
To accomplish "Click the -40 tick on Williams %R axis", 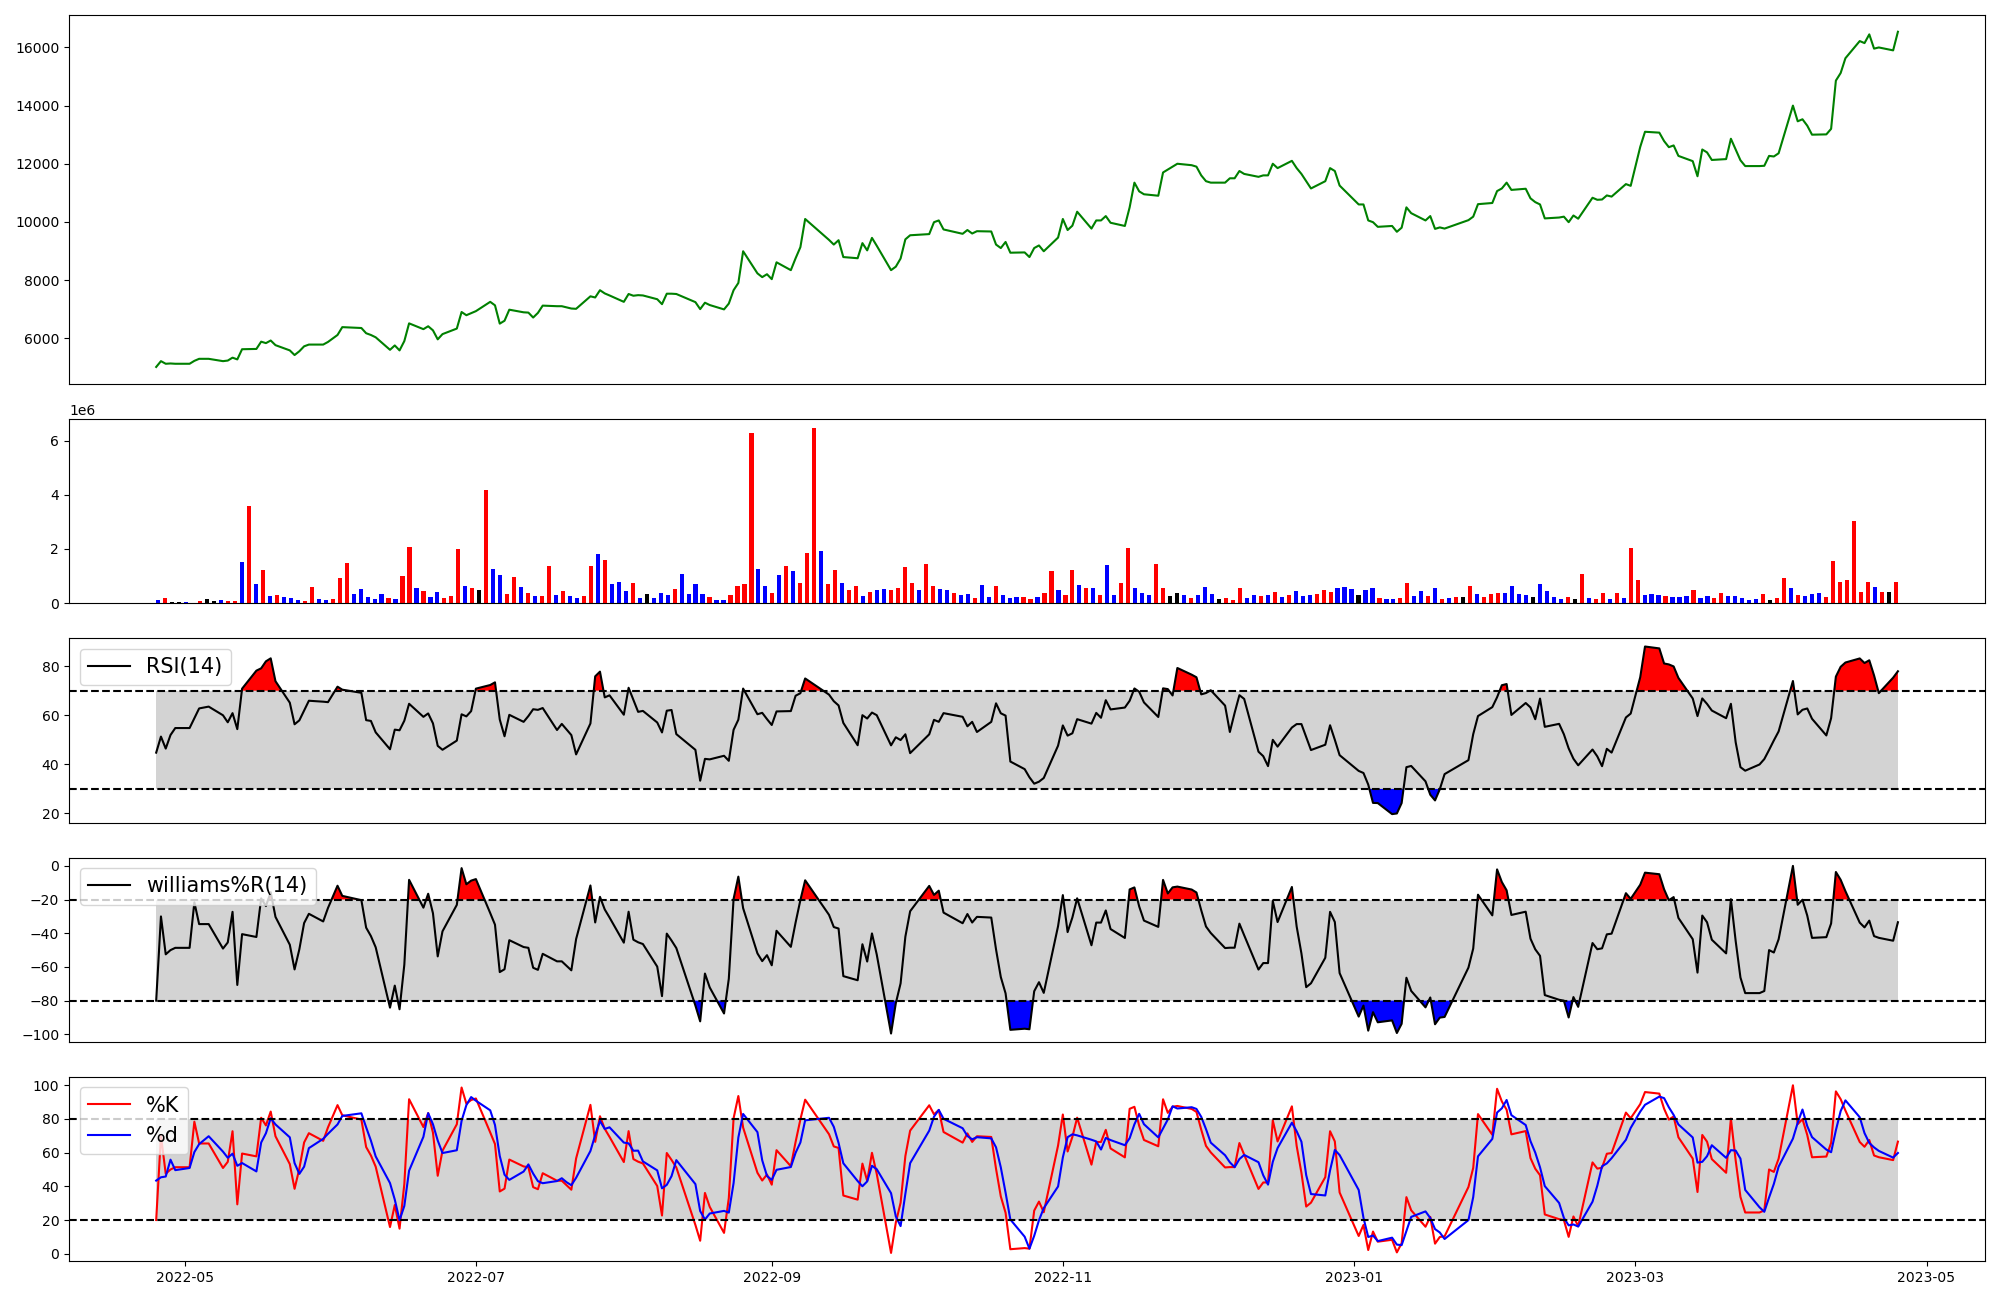I will [x=44, y=934].
